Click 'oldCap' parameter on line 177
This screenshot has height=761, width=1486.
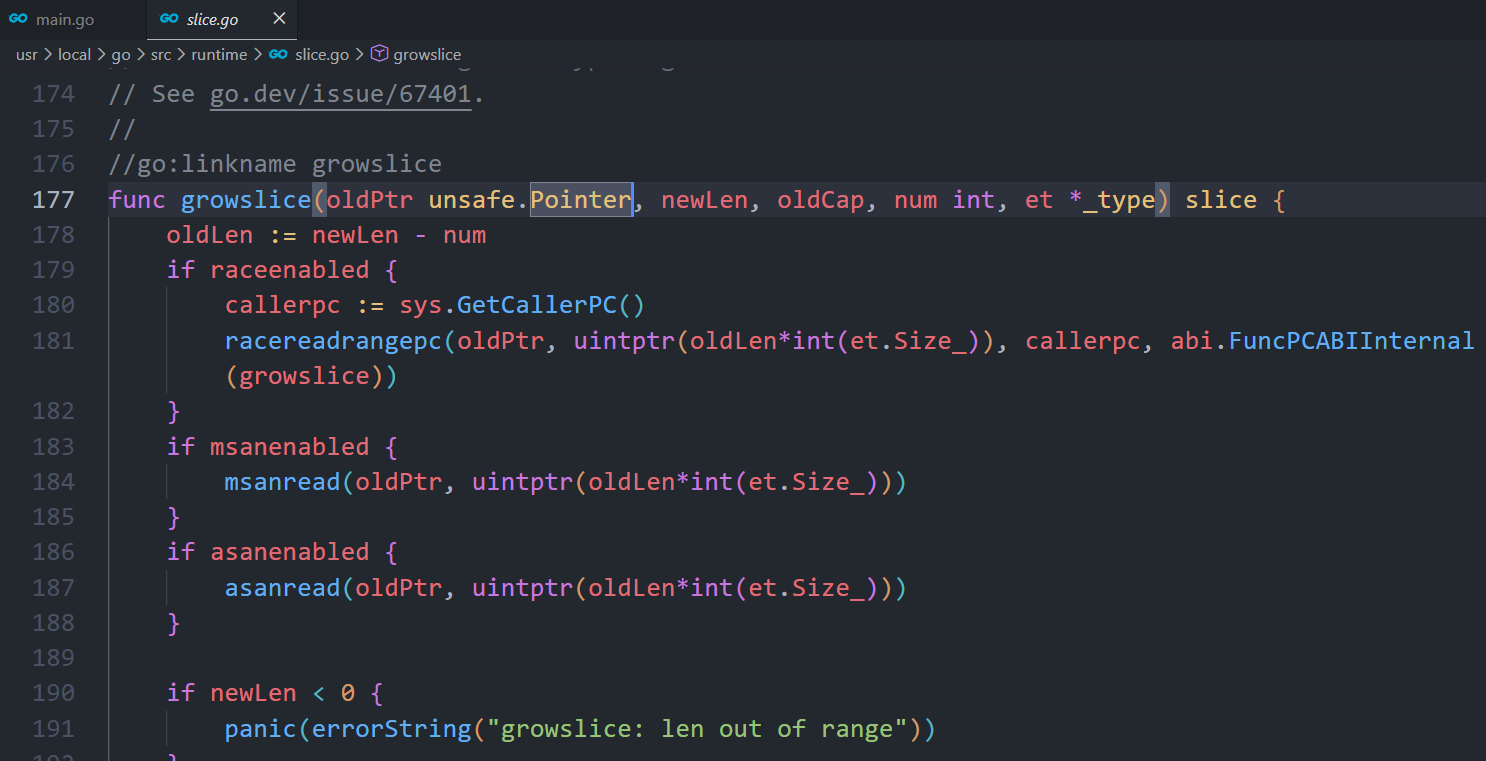tap(821, 200)
